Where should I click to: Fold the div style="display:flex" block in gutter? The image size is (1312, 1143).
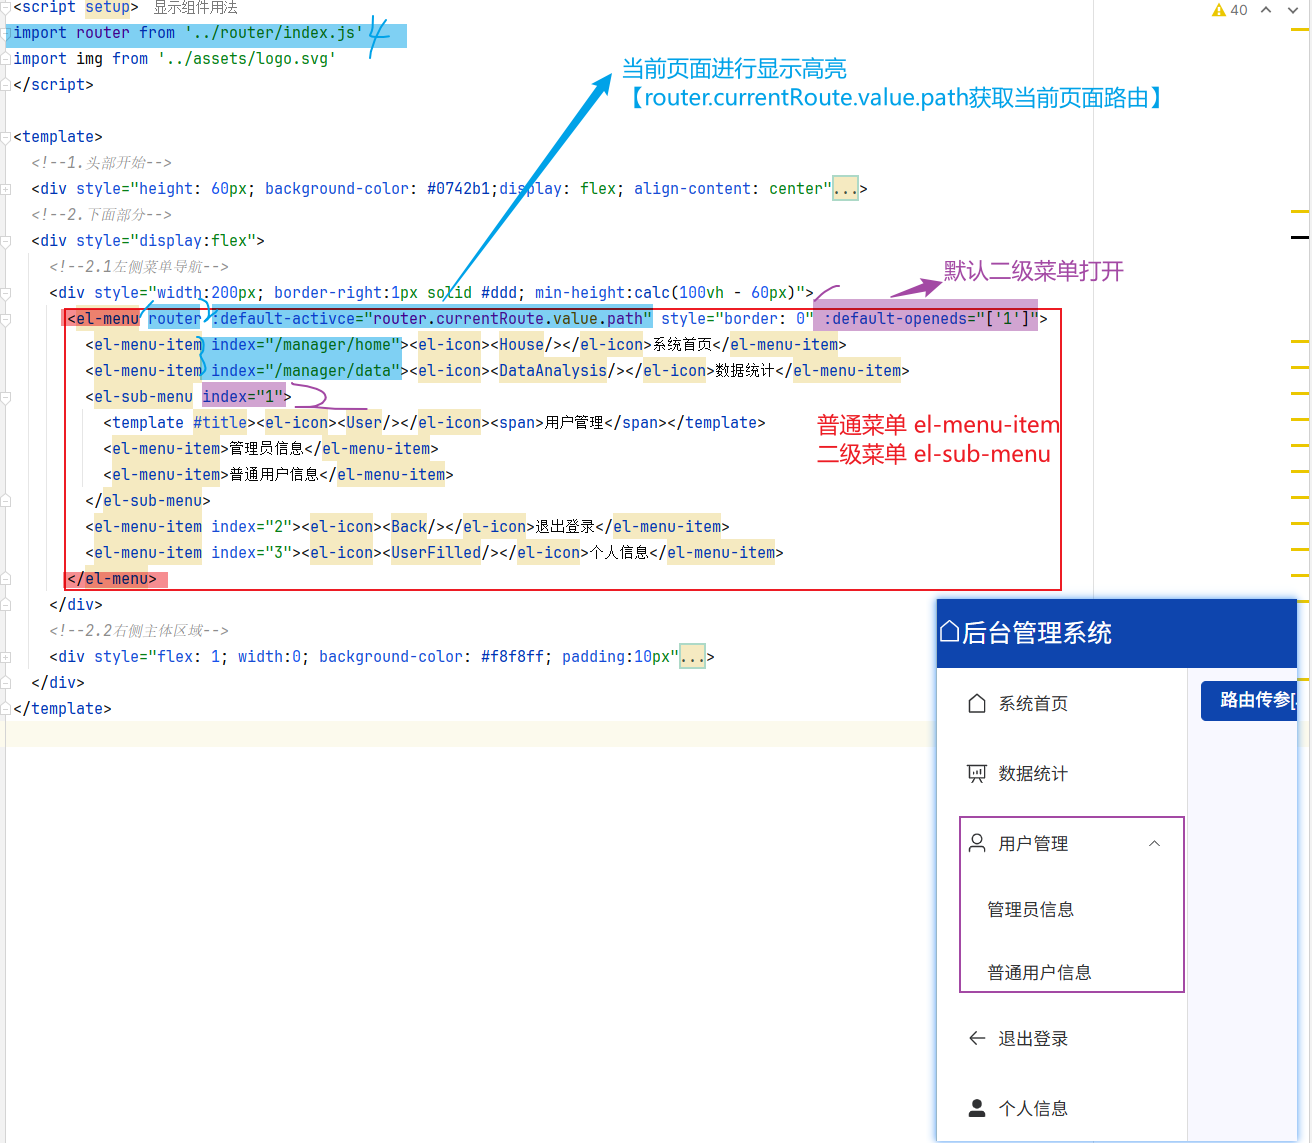[6, 241]
